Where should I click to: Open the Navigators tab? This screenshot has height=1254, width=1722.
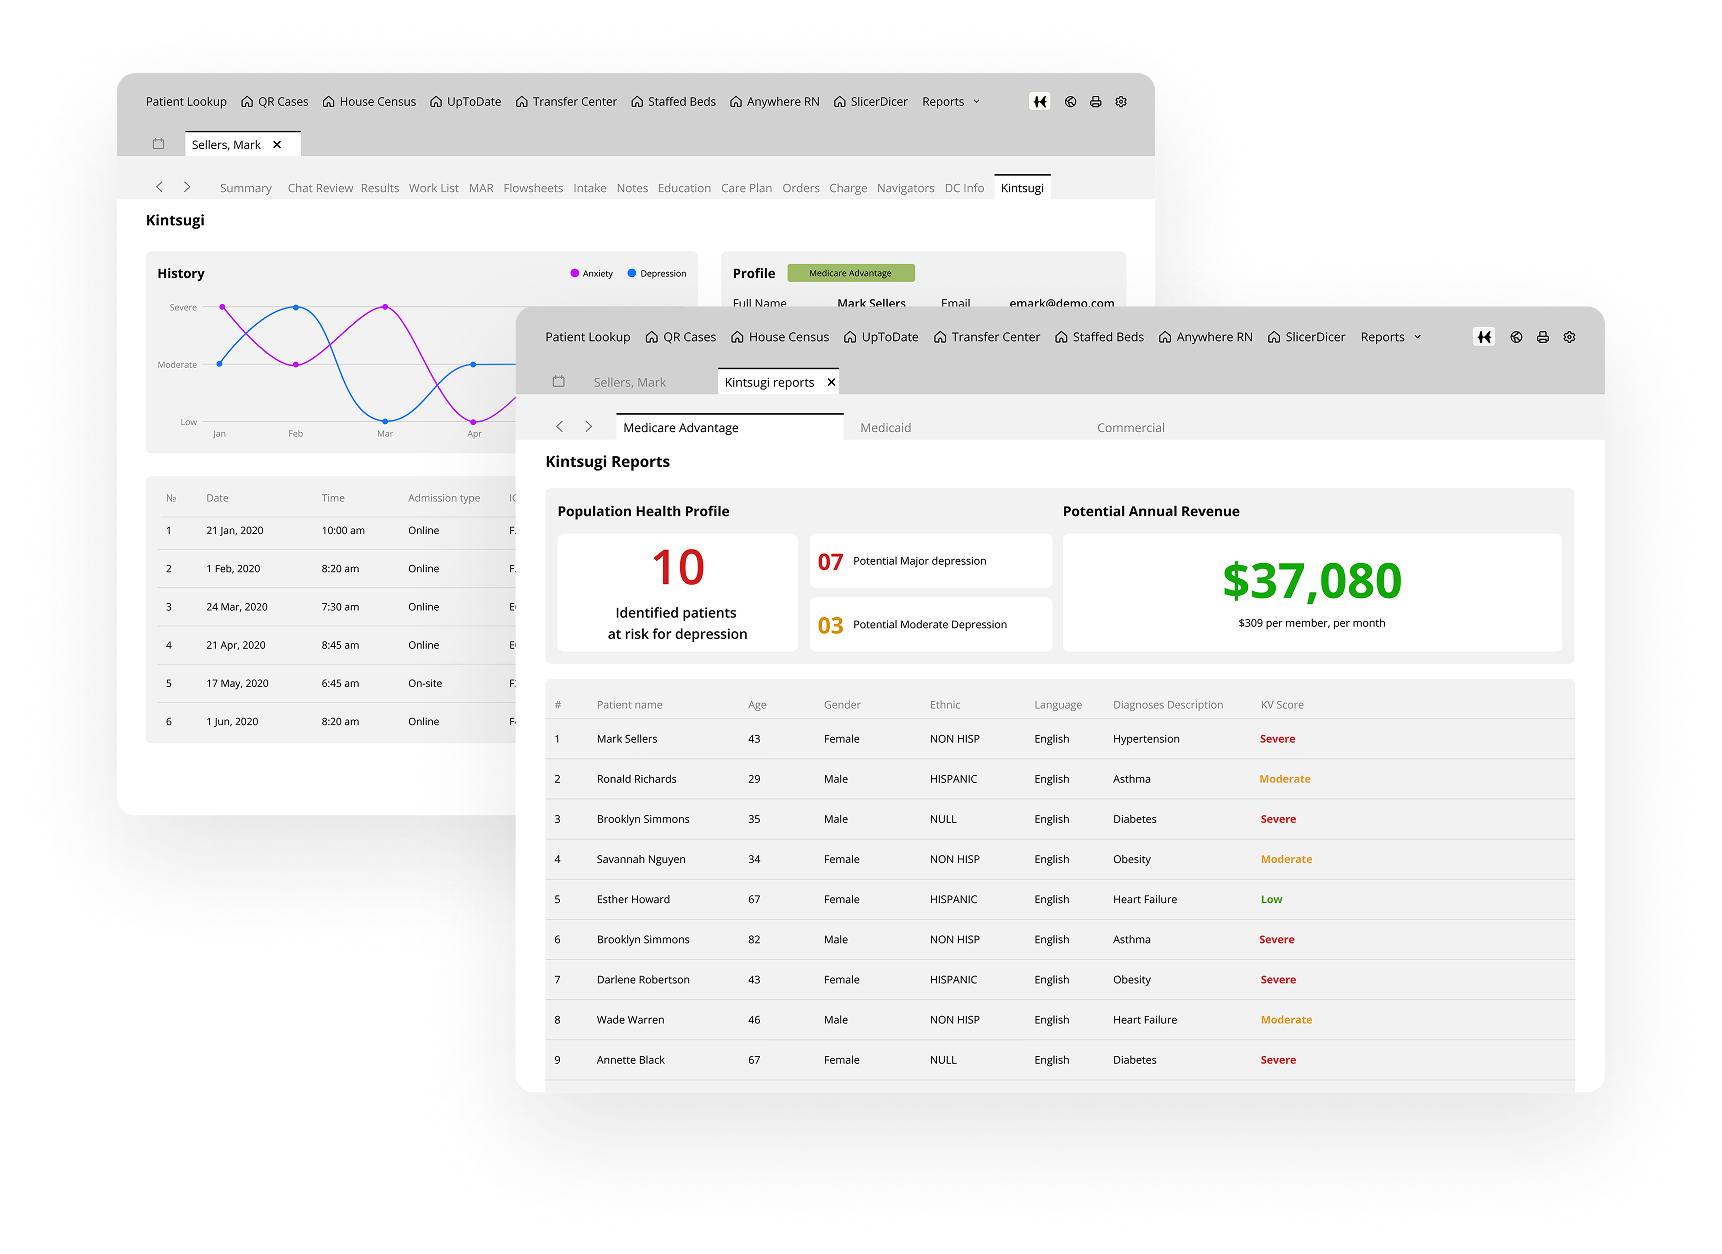[905, 188]
